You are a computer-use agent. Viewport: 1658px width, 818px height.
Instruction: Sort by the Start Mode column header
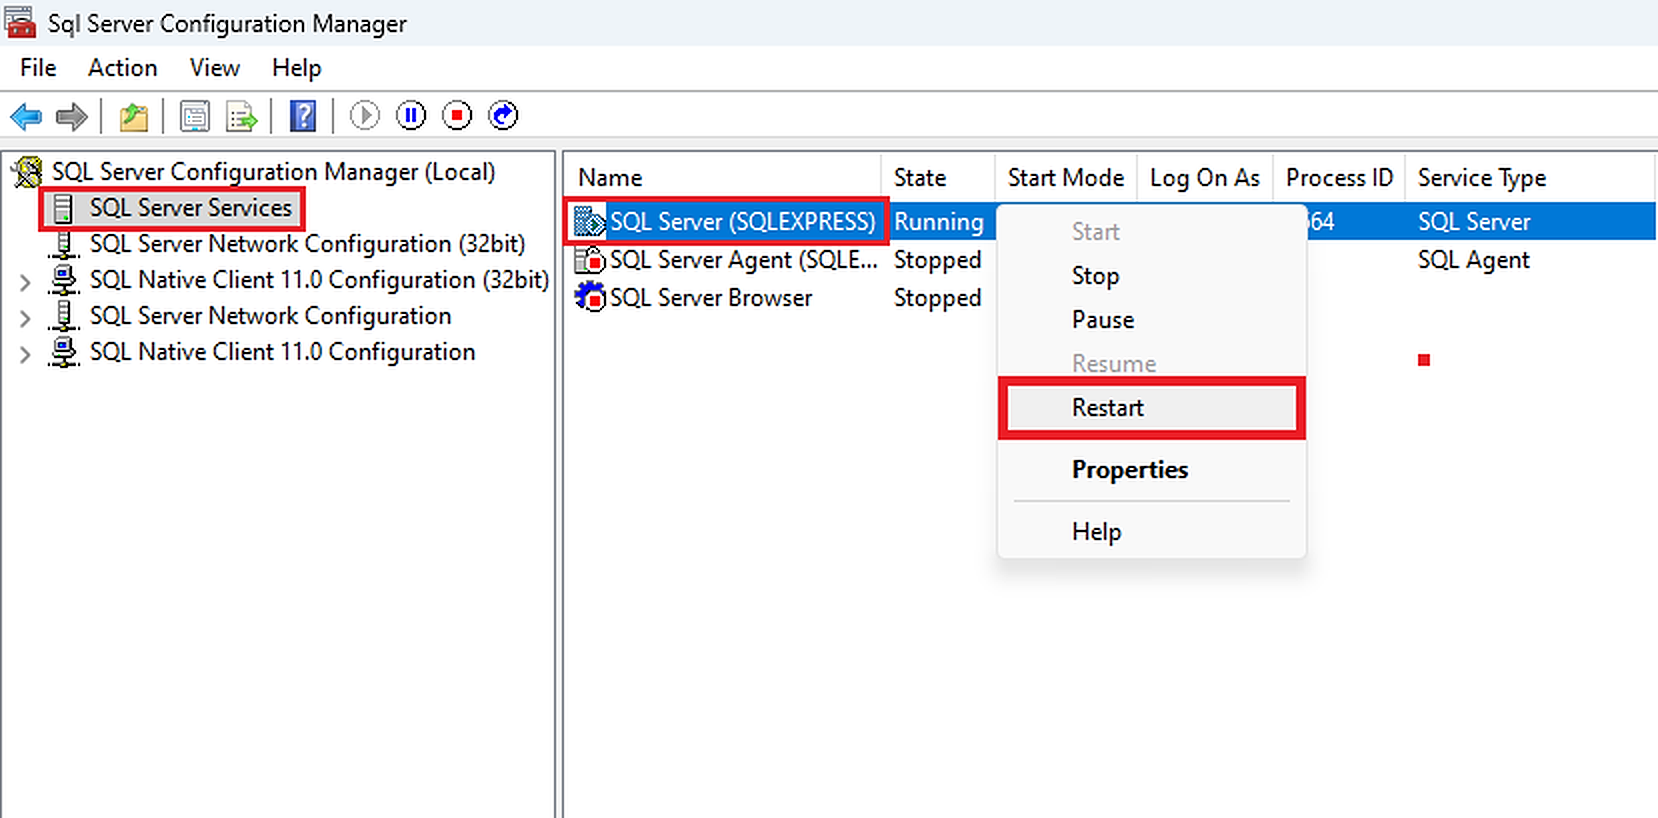pyautogui.click(x=1066, y=178)
